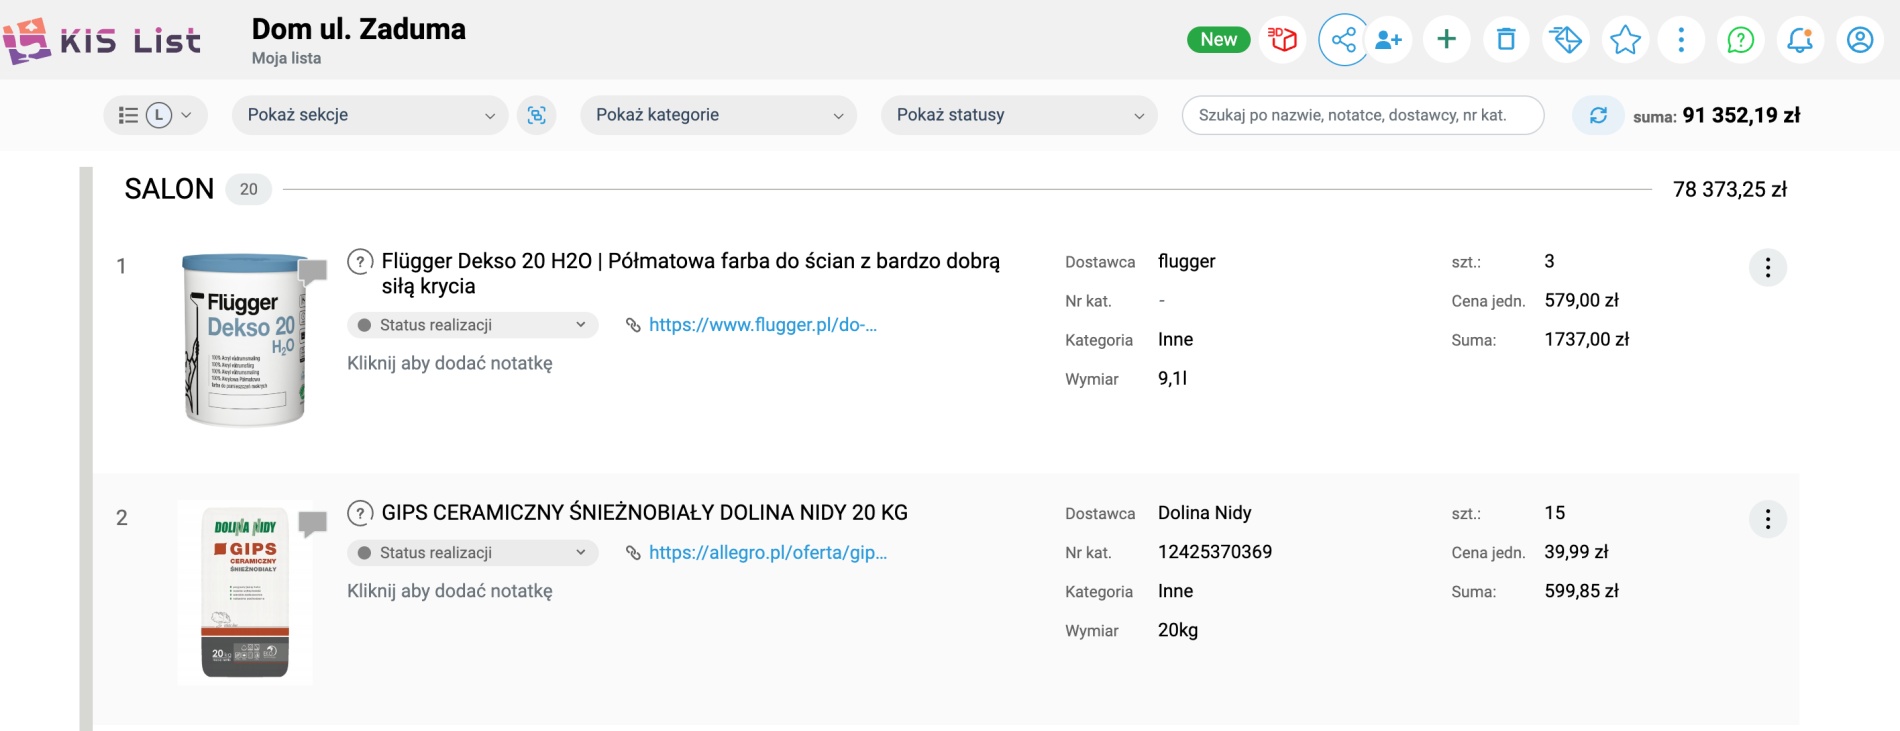Open the list view size selector
Viewport: 1900px width, 731px height.
point(155,115)
